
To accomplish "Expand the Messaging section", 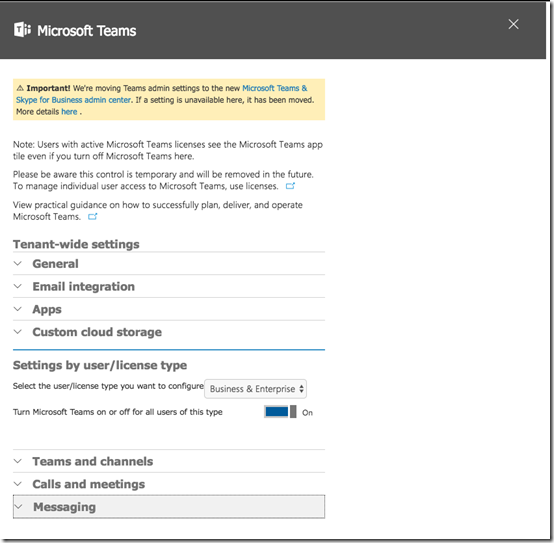I will pos(169,507).
